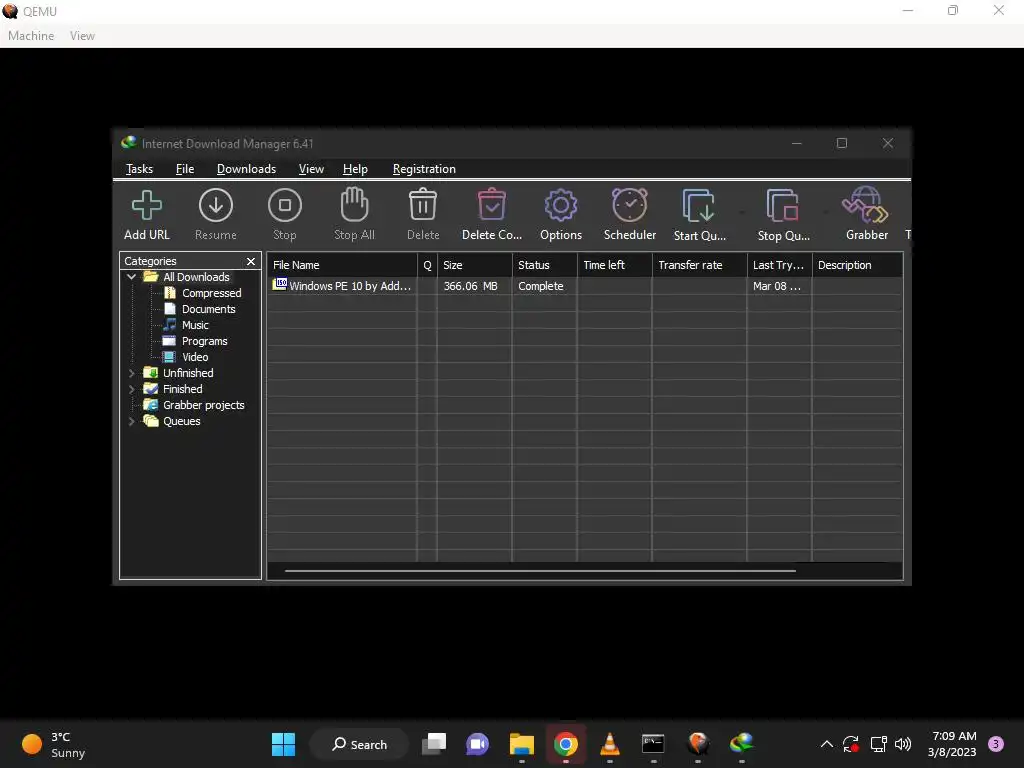Open the Help menu
This screenshot has width=1024, height=768.
click(355, 169)
